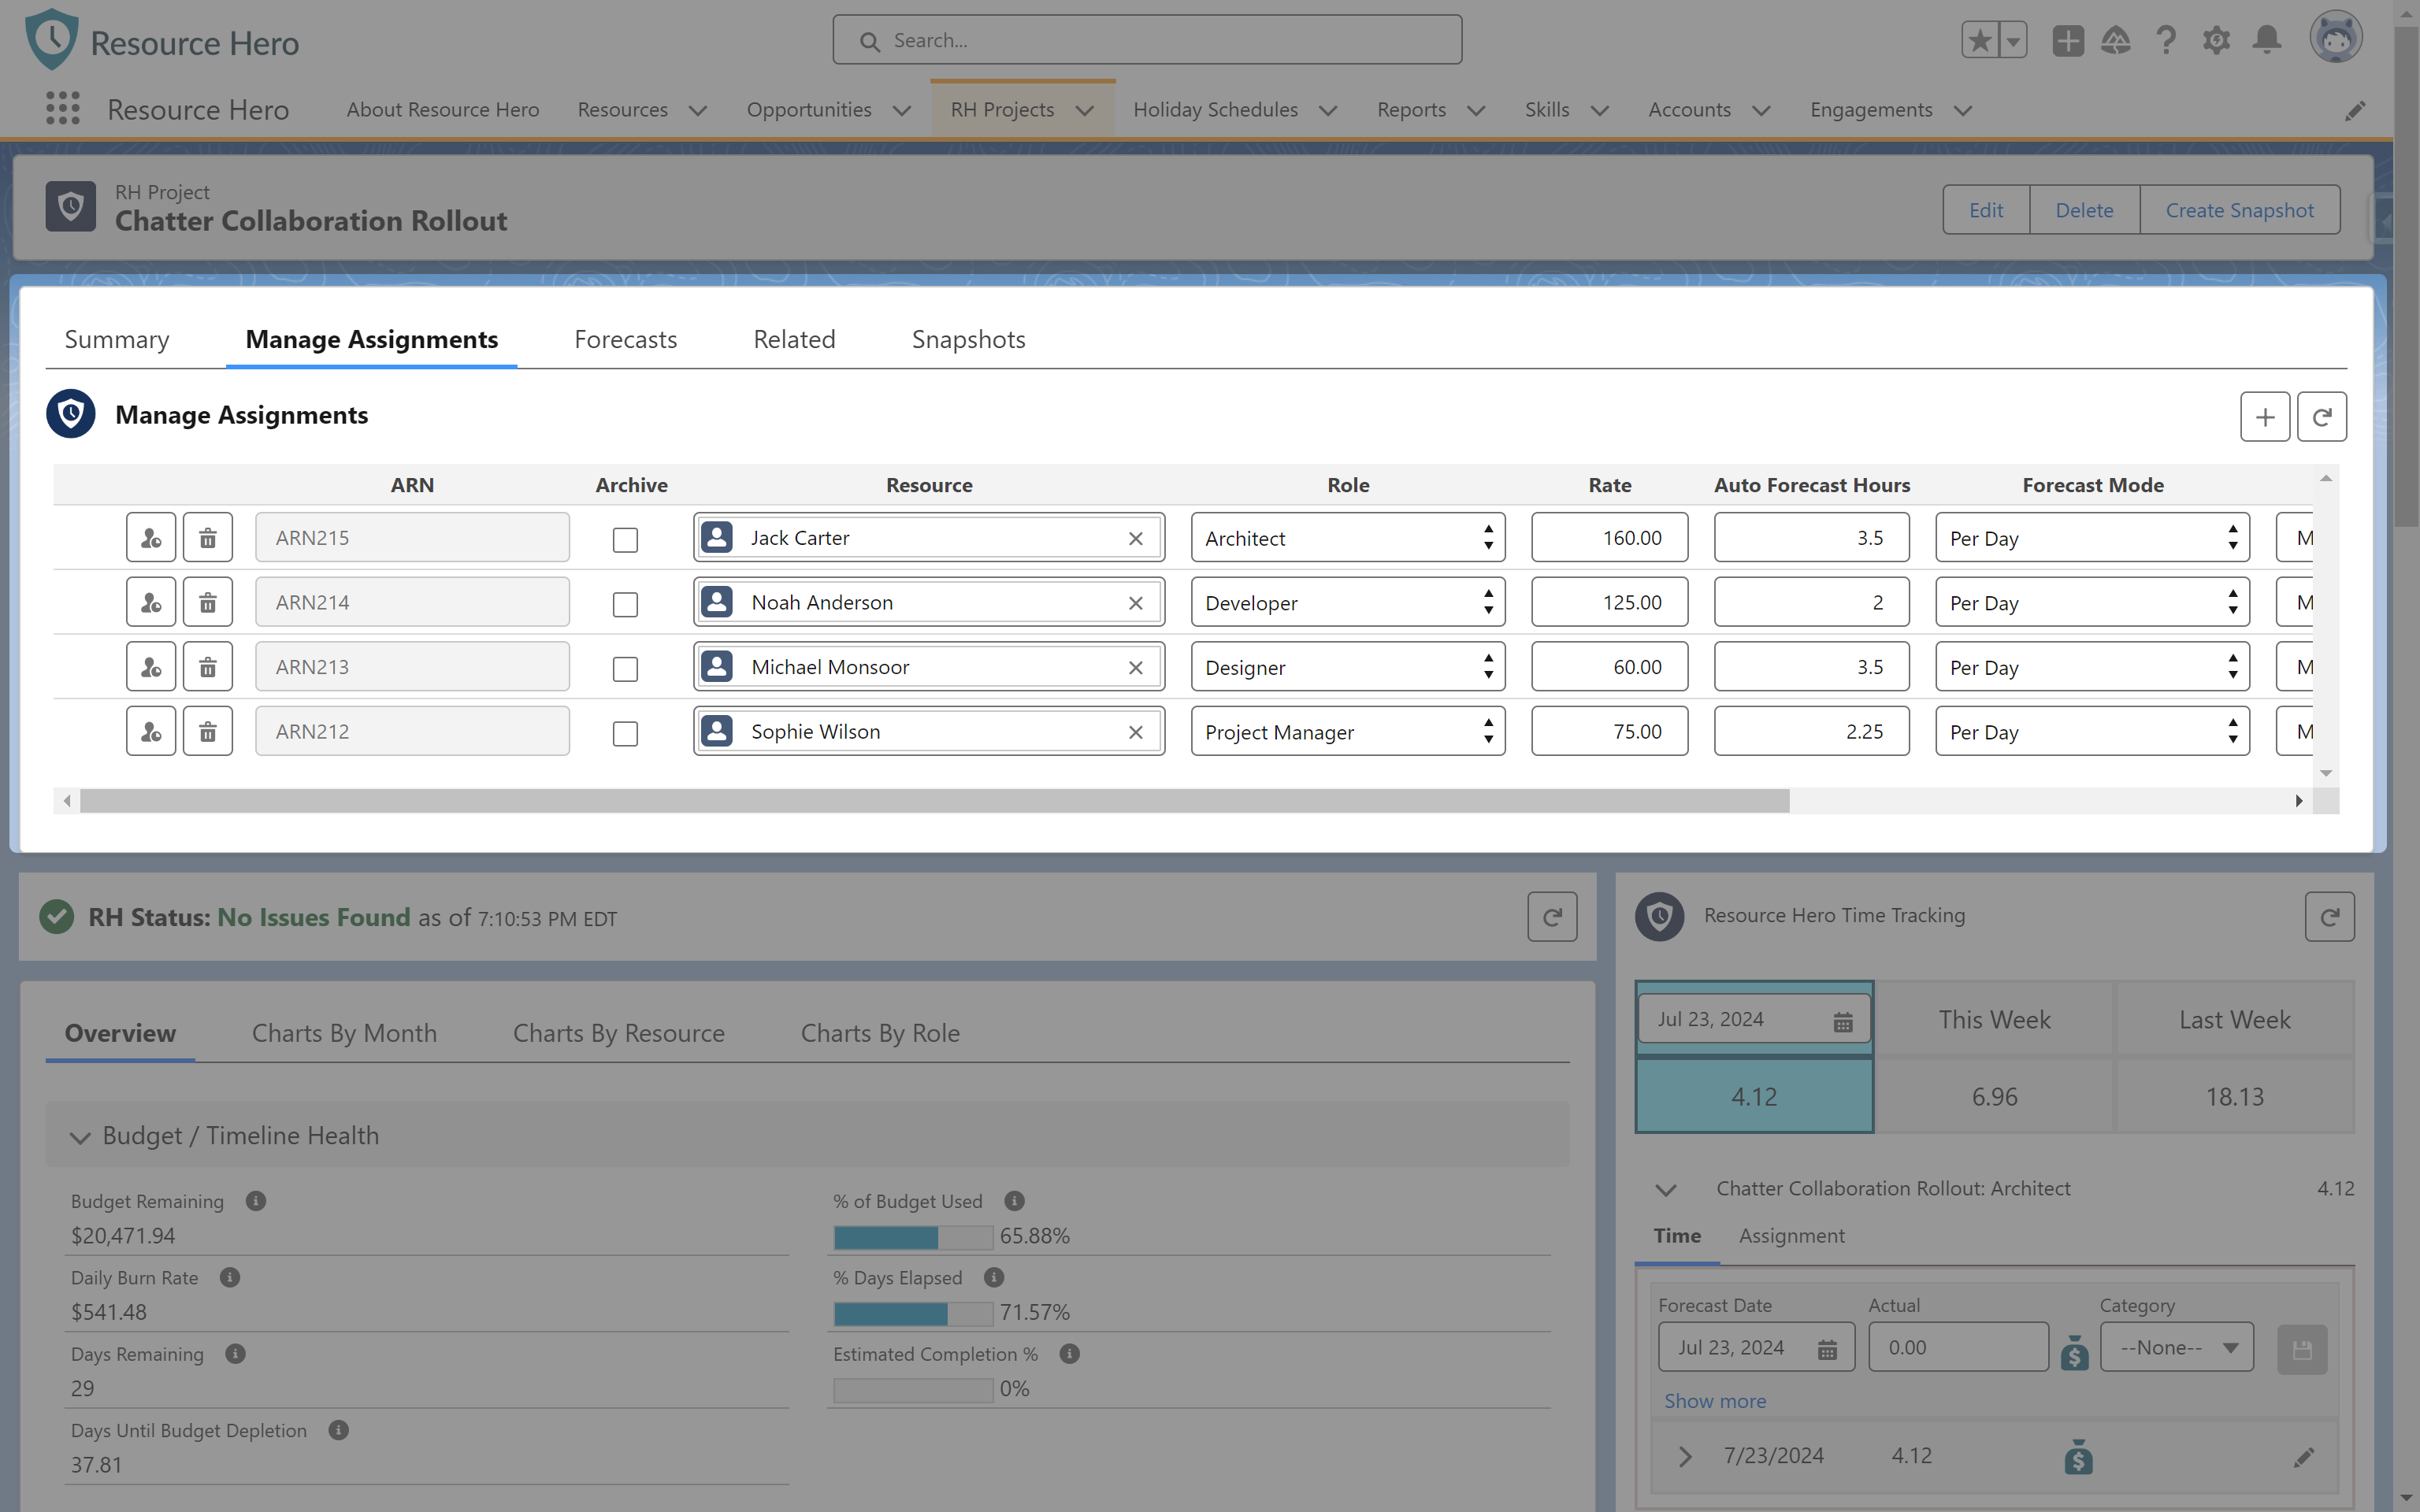2420x1512 pixels.
Task: Open Assignment tab in time tracking
Action: tap(1792, 1236)
